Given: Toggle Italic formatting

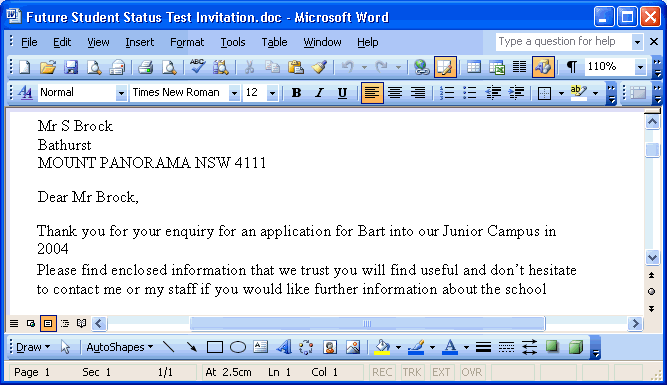Looking at the screenshot, I should click(x=319, y=93).
